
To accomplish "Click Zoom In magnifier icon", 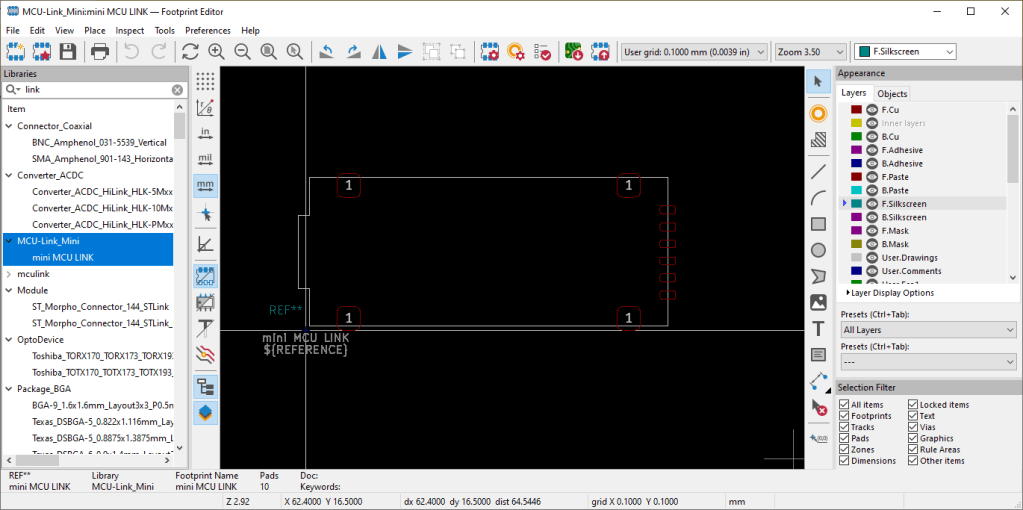I will tap(216, 51).
